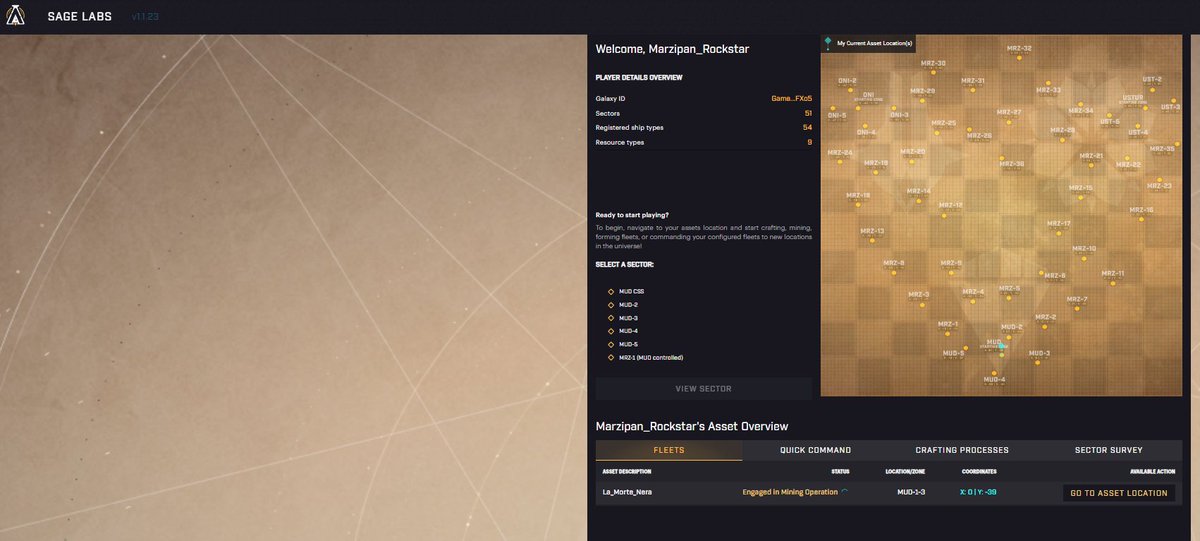Select MRZ-16 marker on the galaxy map
The image size is (1200, 541).
click(1141, 219)
